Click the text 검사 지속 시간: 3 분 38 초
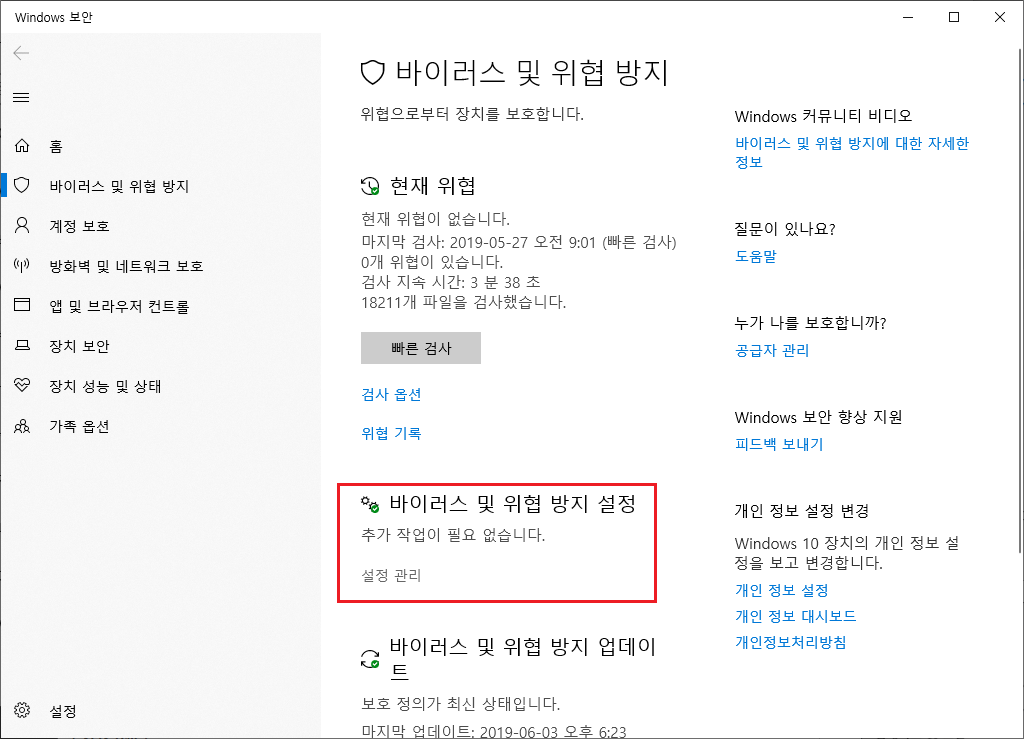The image size is (1024, 739). point(451,282)
